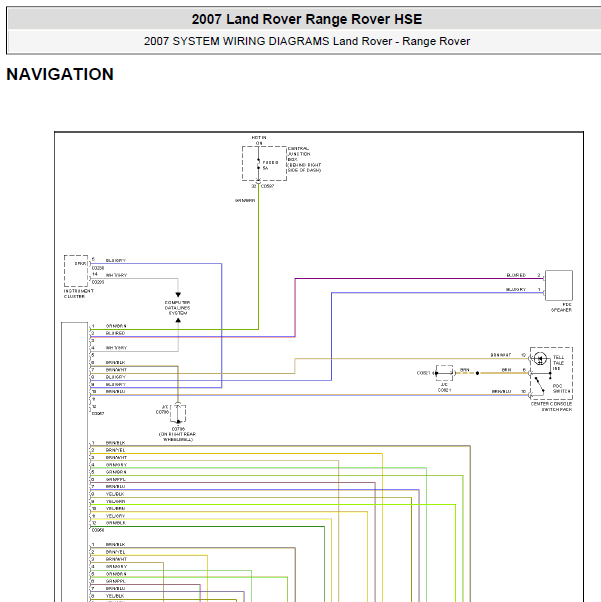Click the BRN/WHT label at switch pack pin 12
Viewport: 601px width, 602px height.
click(501, 355)
